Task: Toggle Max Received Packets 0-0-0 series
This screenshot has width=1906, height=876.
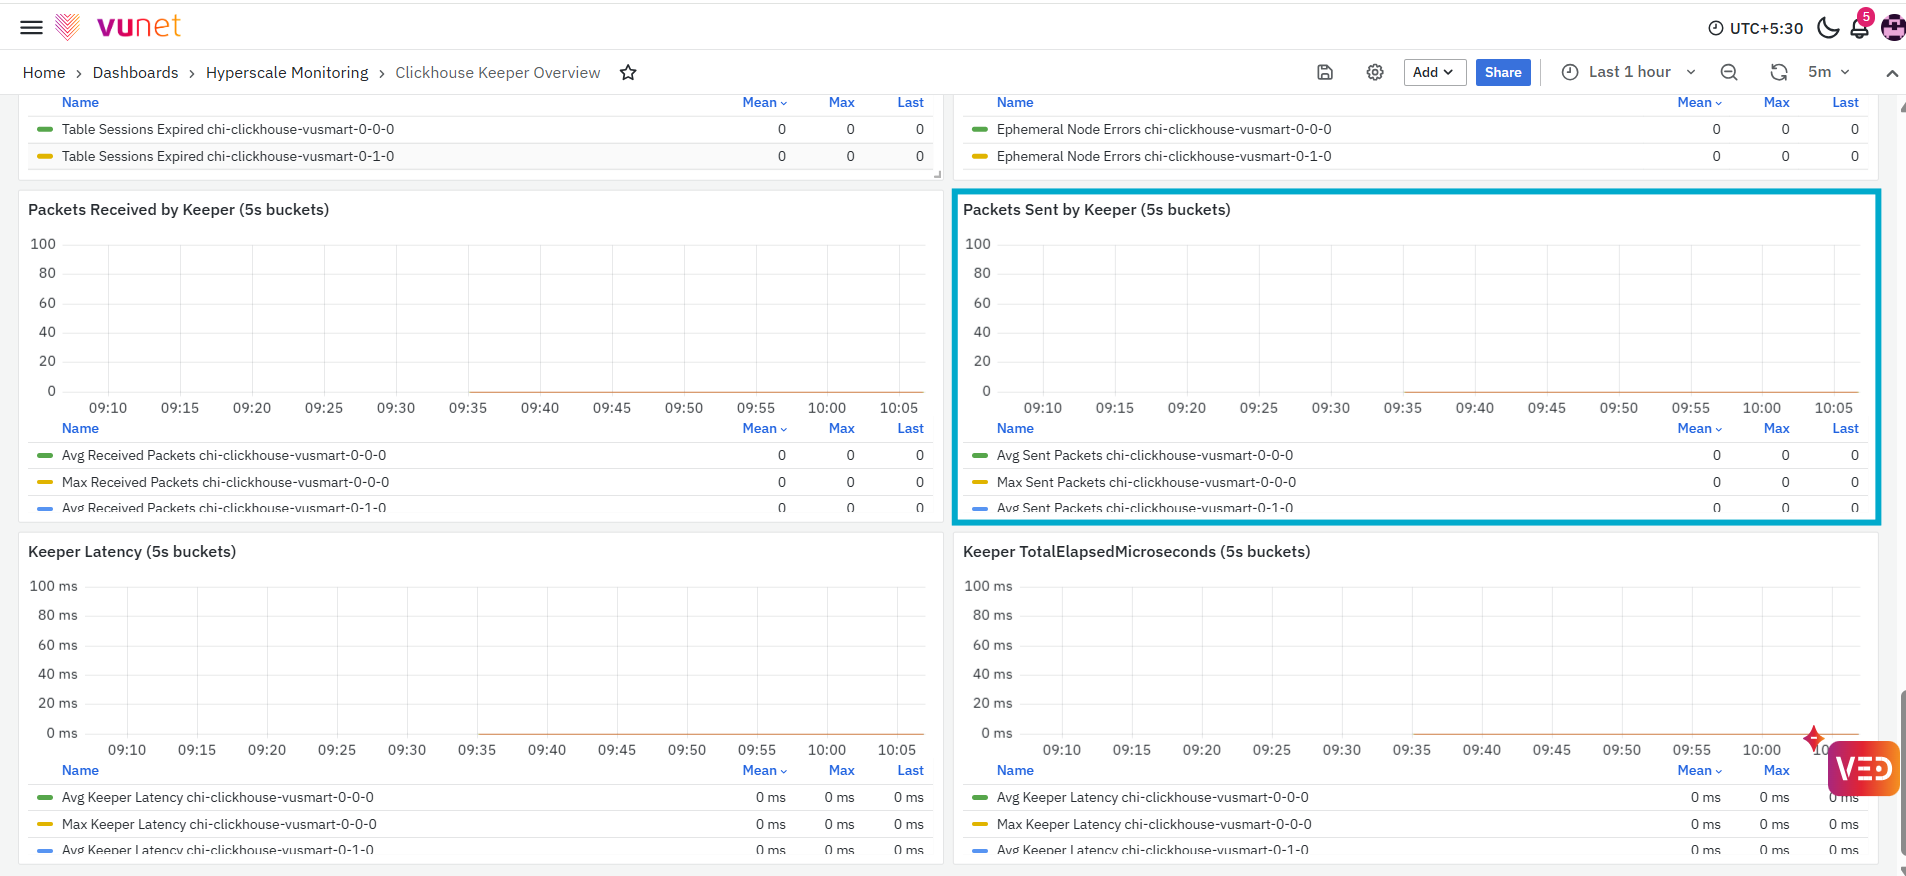Action: tap(225, 482)
